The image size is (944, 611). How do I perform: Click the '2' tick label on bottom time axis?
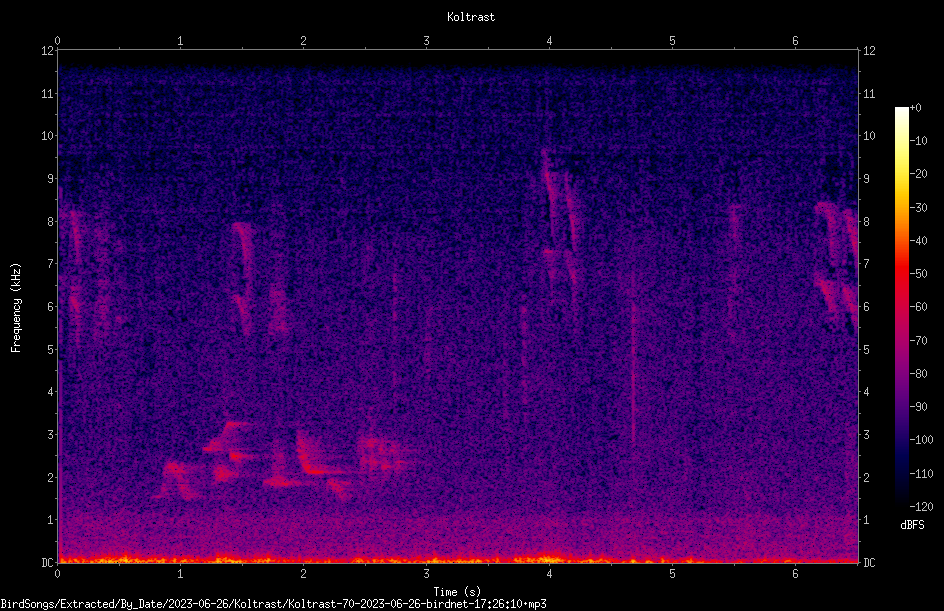[x=303, y=574]
